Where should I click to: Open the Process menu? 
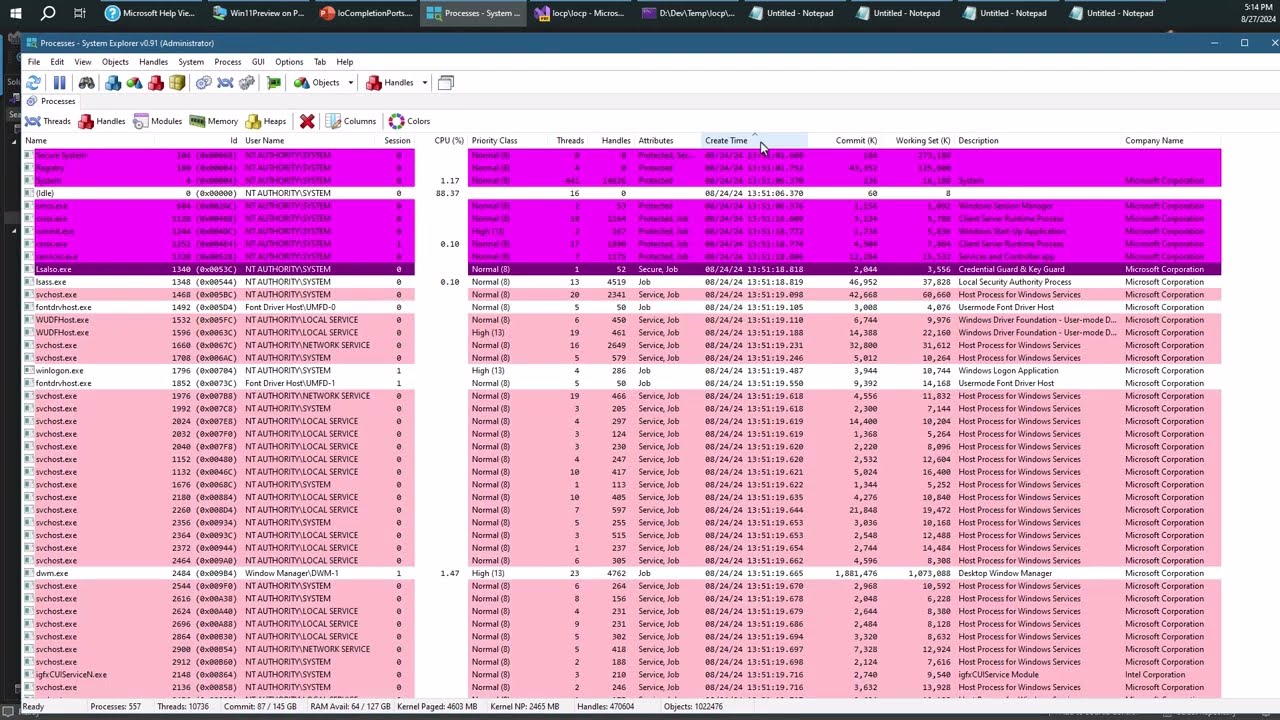pyautogui.click(x=228, y=62)
